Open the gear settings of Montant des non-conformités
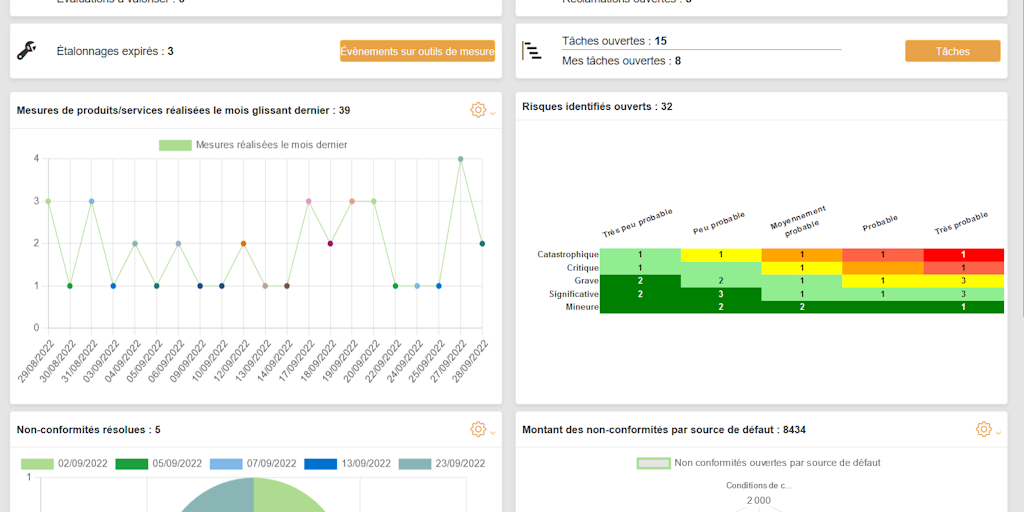Screen dimensions: 1024x512 click(984, 429)
